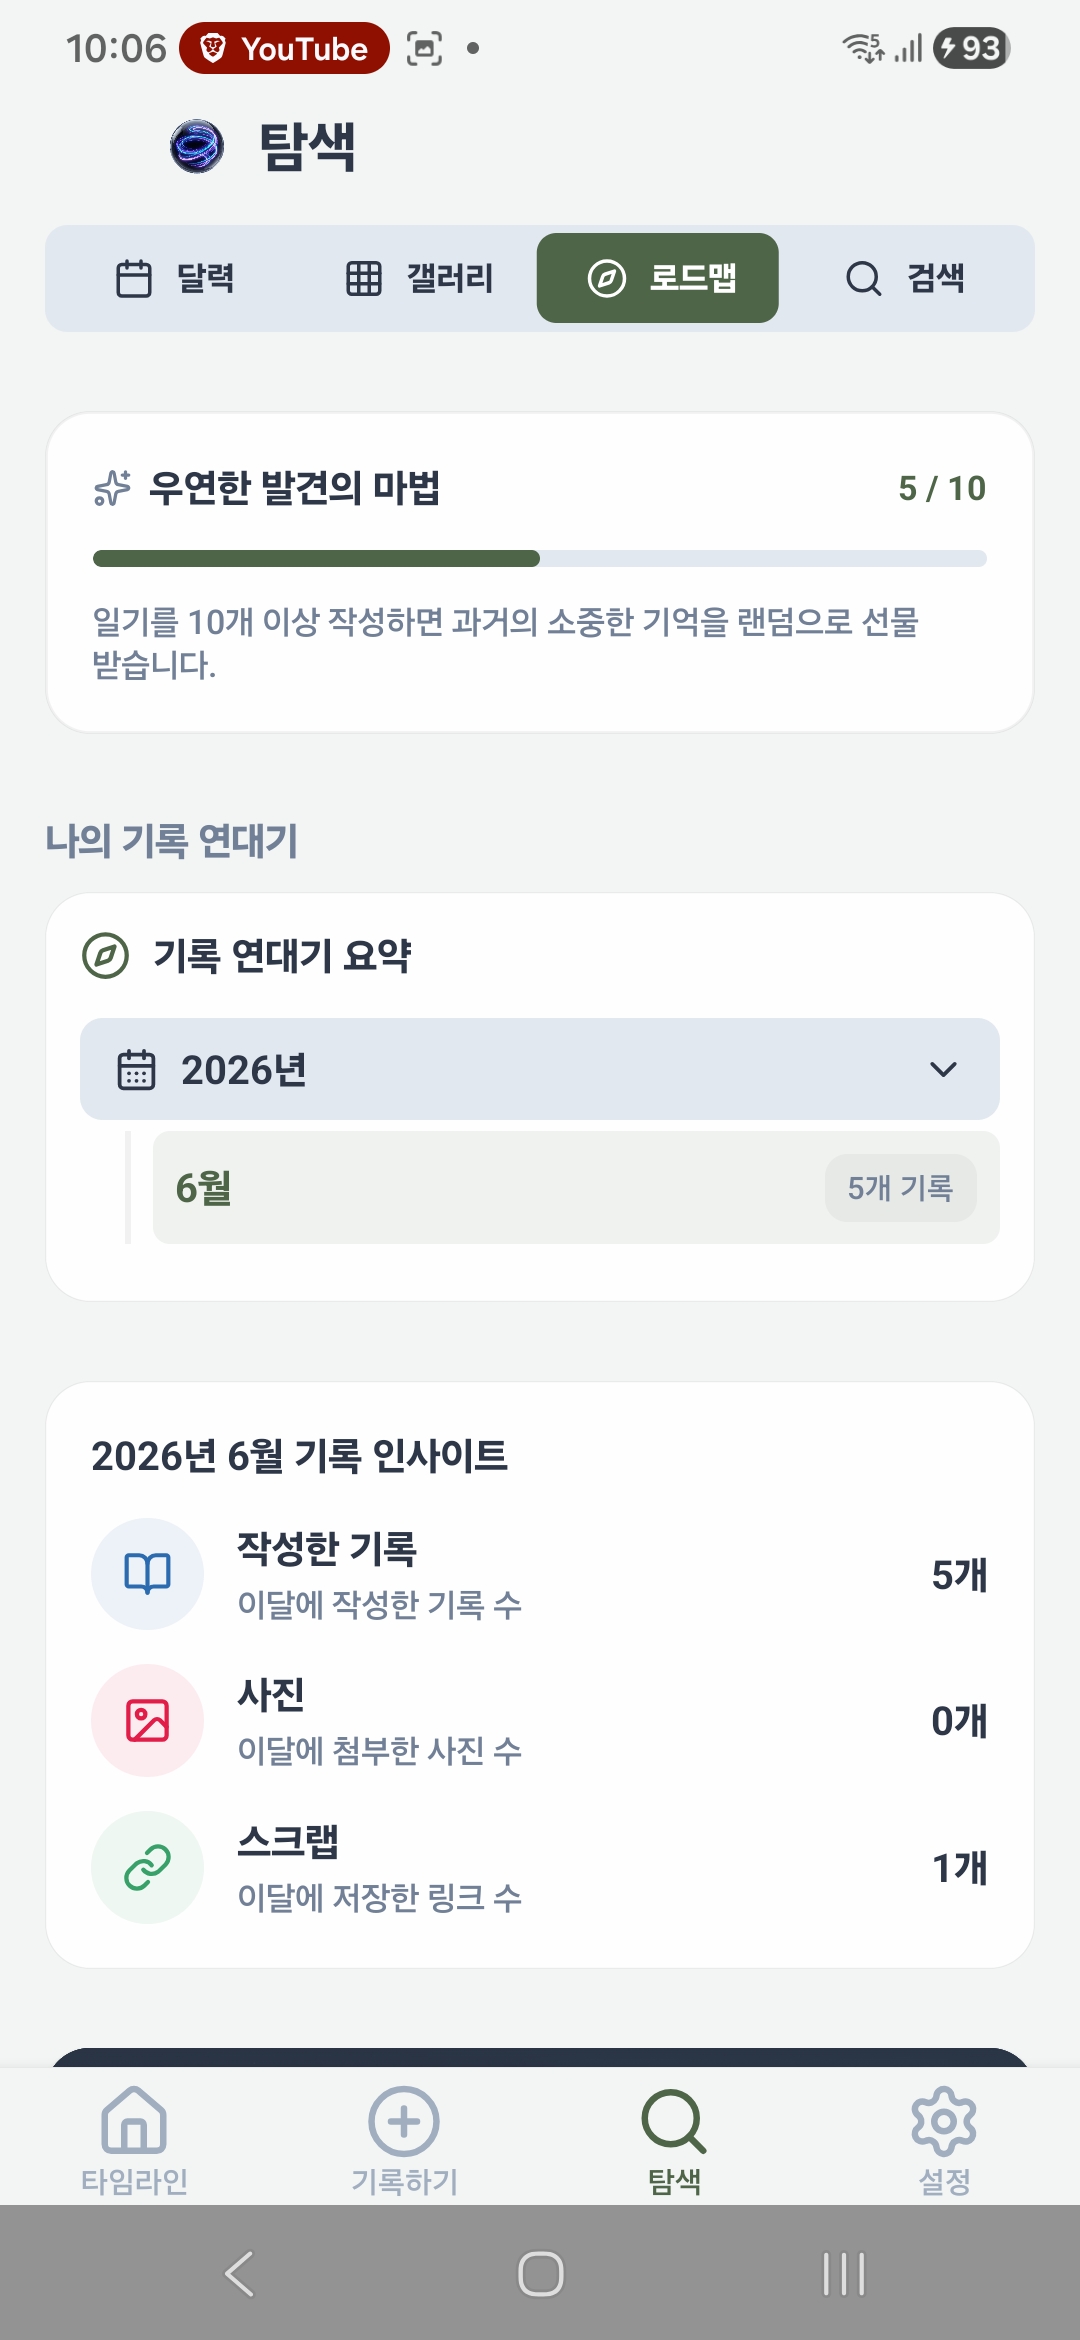Open 설정 settings from bottom navigation
1080x2340 pixels.
coord(944,2139)
